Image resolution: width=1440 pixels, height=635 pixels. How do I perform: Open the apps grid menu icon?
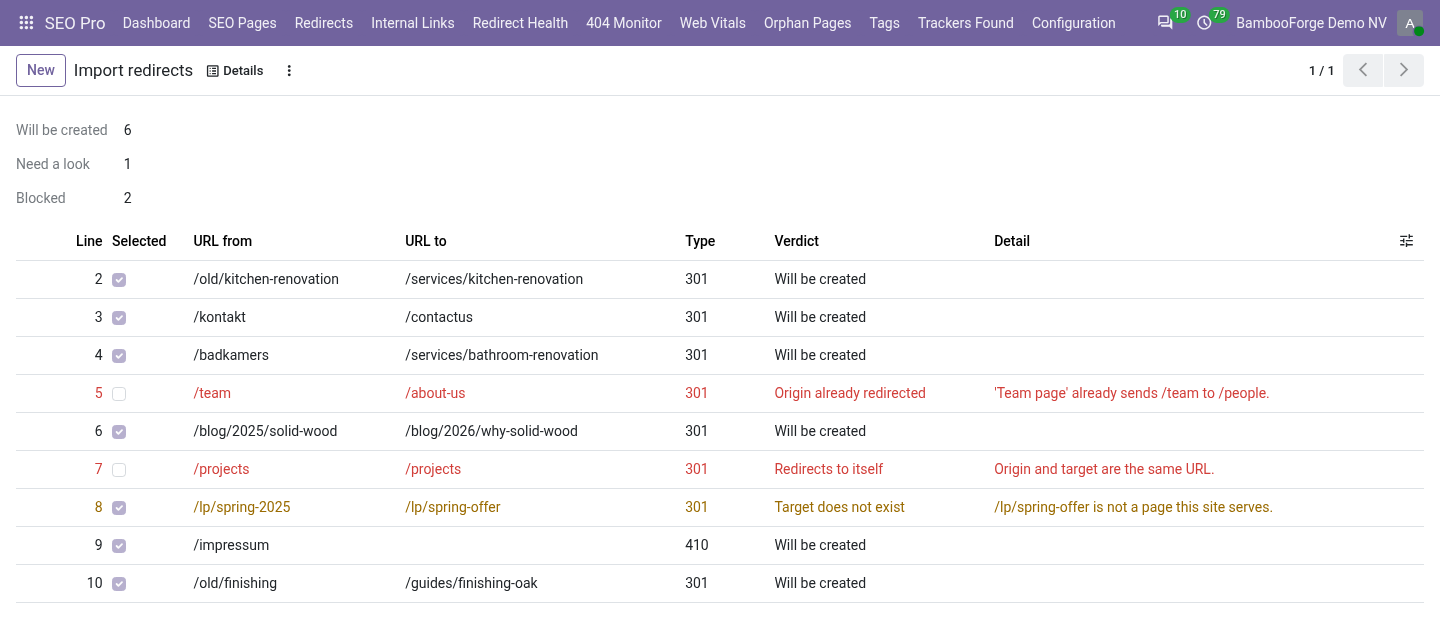(27, 23)
